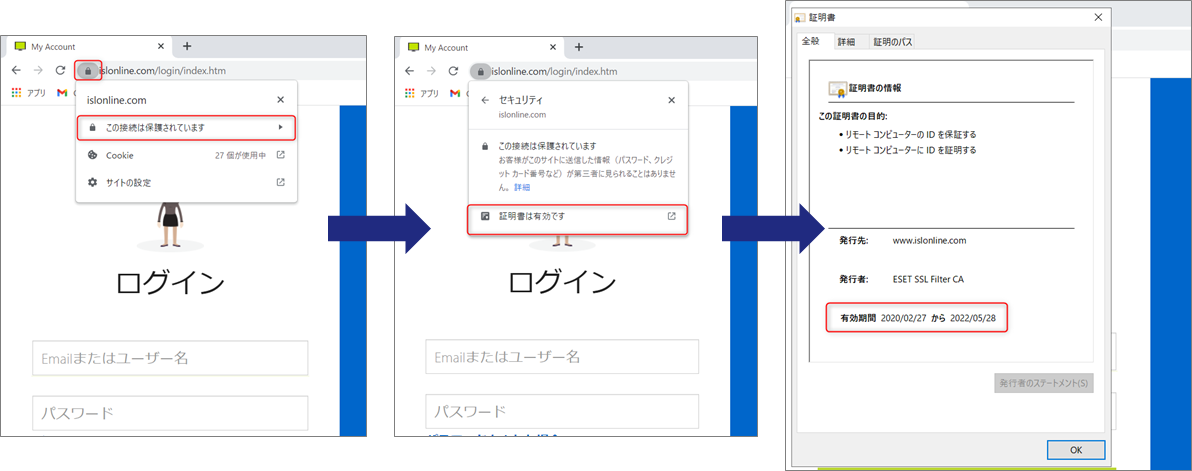Follow the 詳細 link in the security popup
Screen dimensions: 1192x471
pyautogui.click(x=522, y=187)
